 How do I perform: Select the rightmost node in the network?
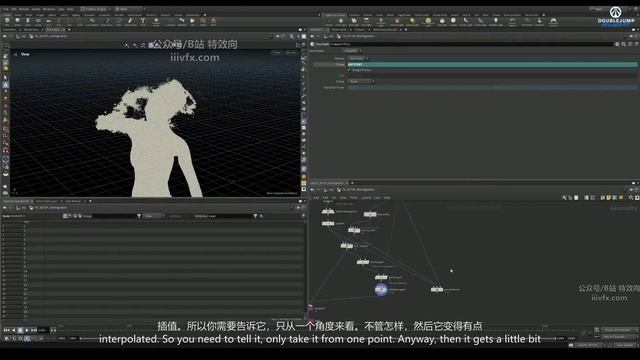click(437, 289)
